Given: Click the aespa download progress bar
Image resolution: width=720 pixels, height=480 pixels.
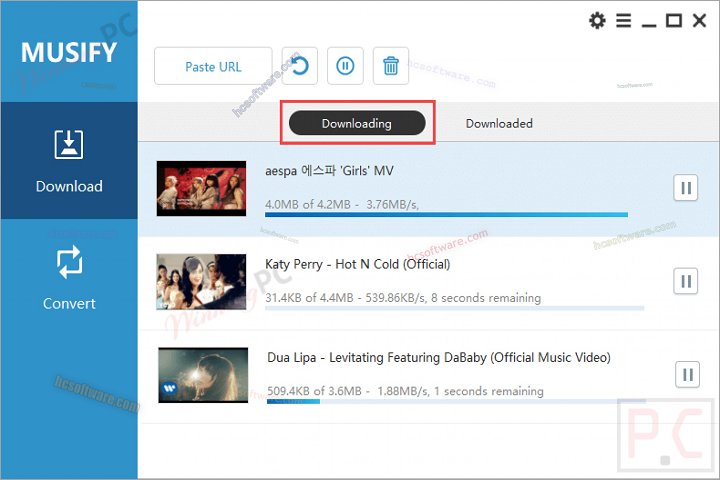Looking at the screenshot, I should tap(446, 214).
